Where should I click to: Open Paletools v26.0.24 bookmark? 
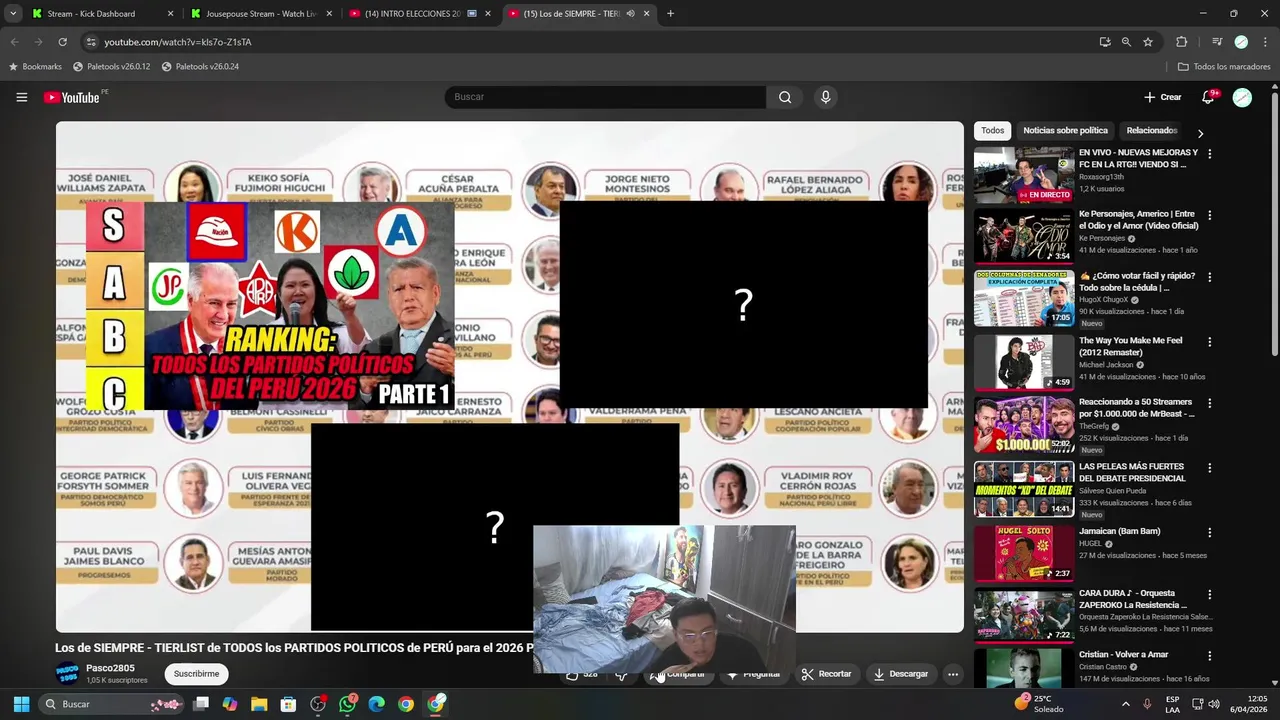click(x=200, y=66)
